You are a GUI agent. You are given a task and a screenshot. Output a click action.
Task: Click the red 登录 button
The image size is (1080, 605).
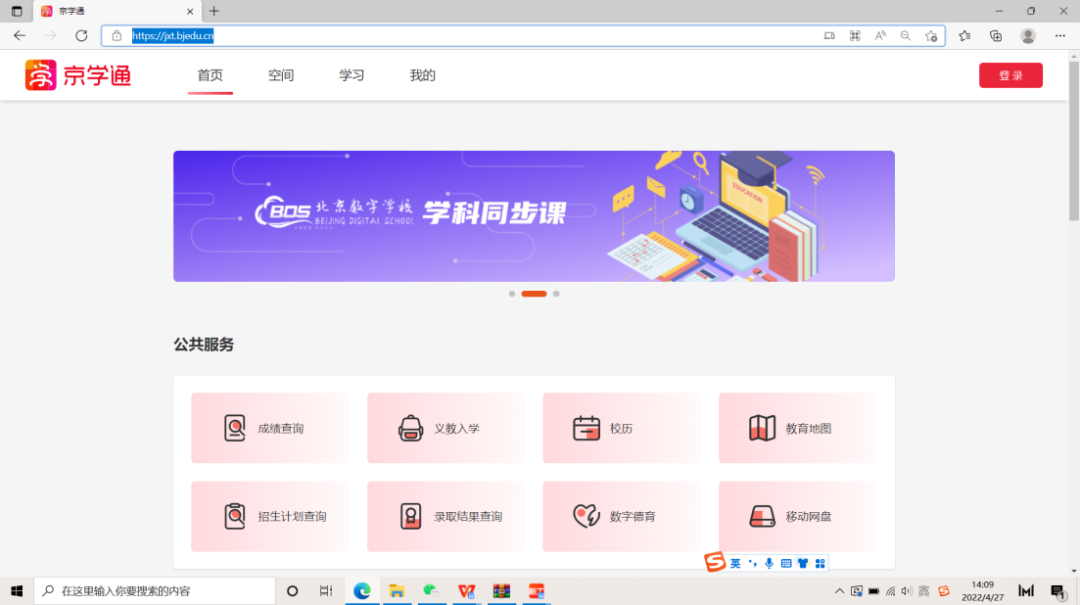1010,76
